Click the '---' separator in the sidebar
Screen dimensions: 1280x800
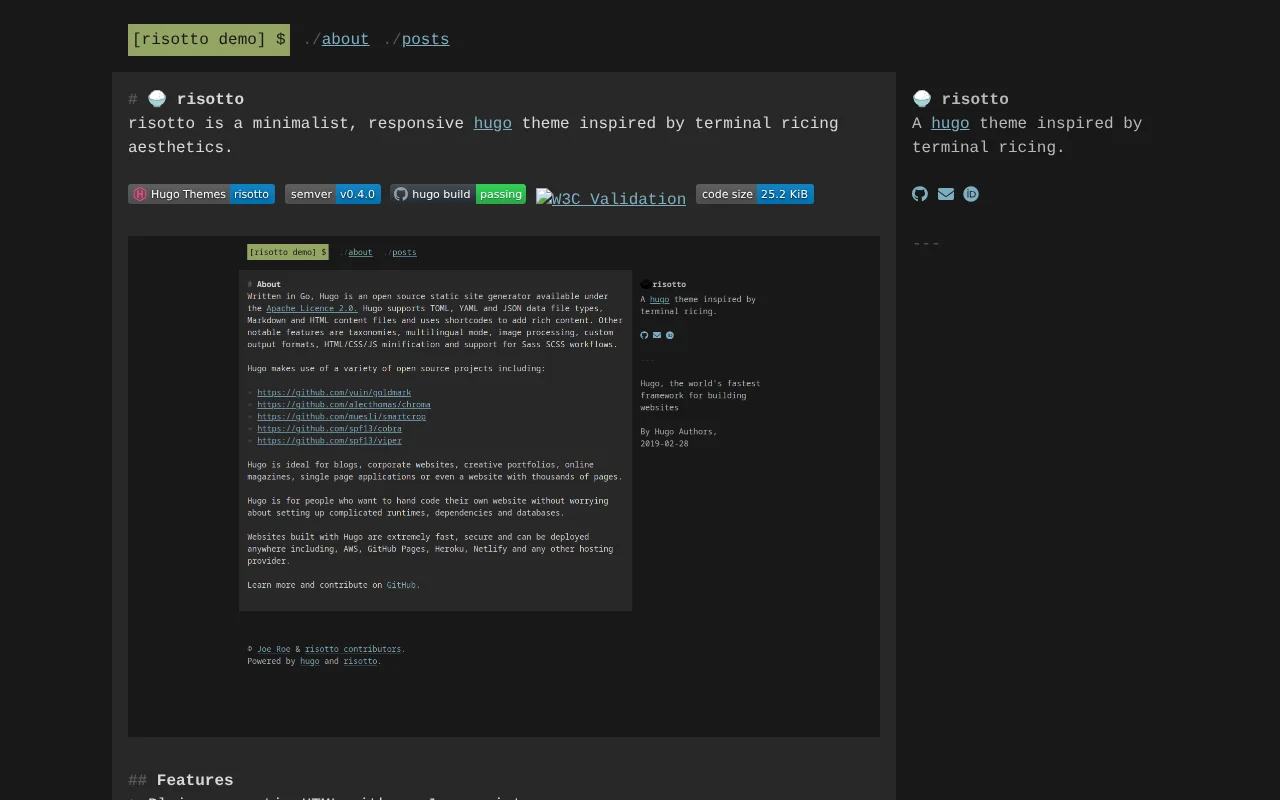[x=926, y=243]
